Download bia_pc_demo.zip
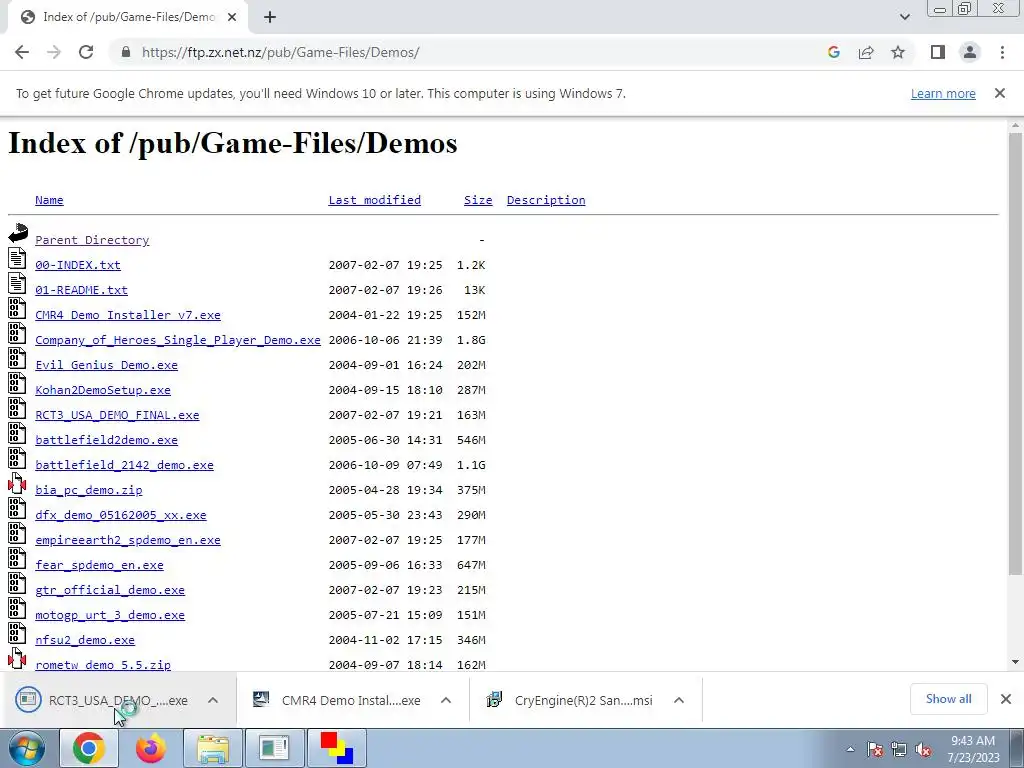Viewport: 1024px width, 768px height. click(x=88, y=490)
